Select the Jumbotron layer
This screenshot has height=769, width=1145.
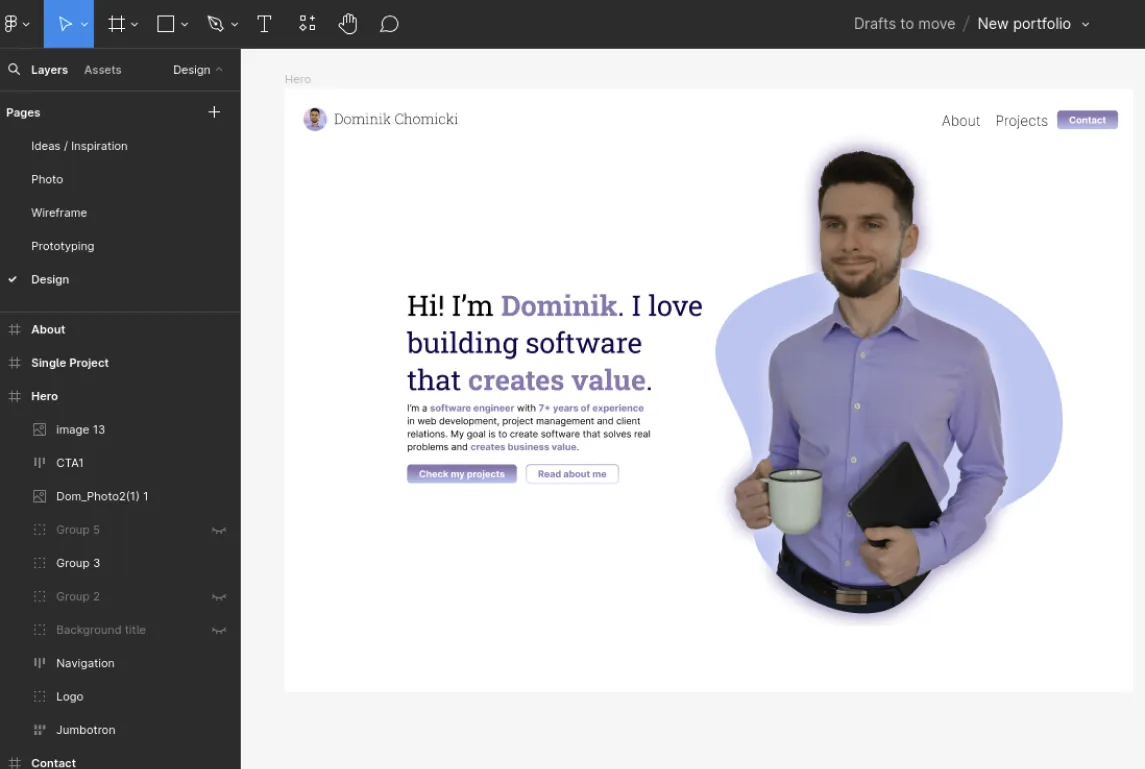86,729
